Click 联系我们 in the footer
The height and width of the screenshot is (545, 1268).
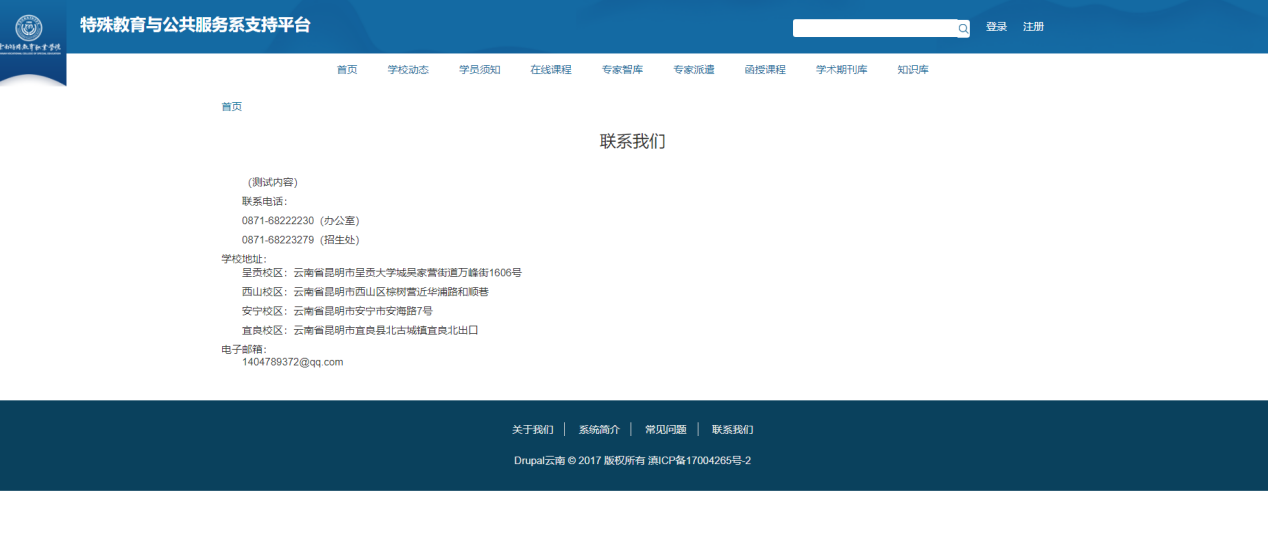pyautogui.click(x=732, y=430)
